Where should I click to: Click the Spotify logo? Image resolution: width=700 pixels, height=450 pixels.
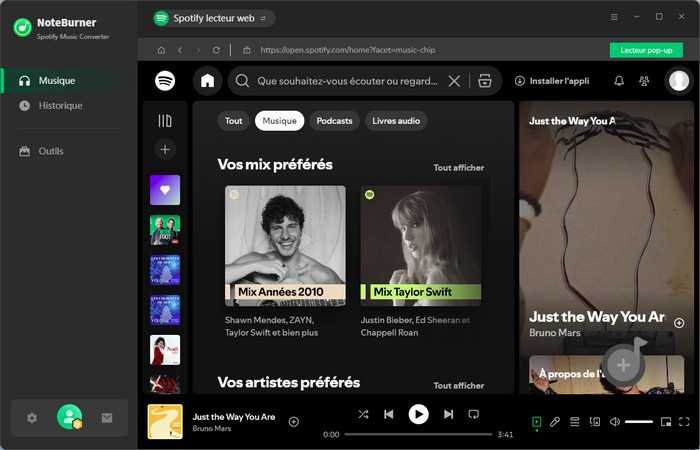coord(165,81)
